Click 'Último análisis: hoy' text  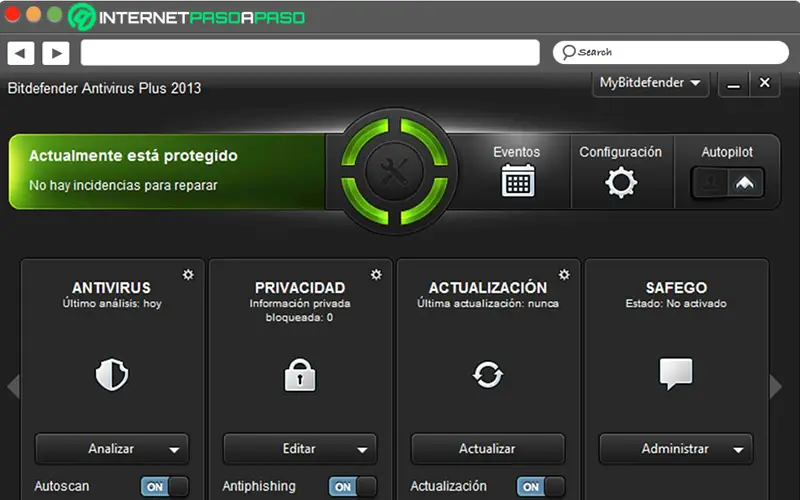tap(112, 304)
